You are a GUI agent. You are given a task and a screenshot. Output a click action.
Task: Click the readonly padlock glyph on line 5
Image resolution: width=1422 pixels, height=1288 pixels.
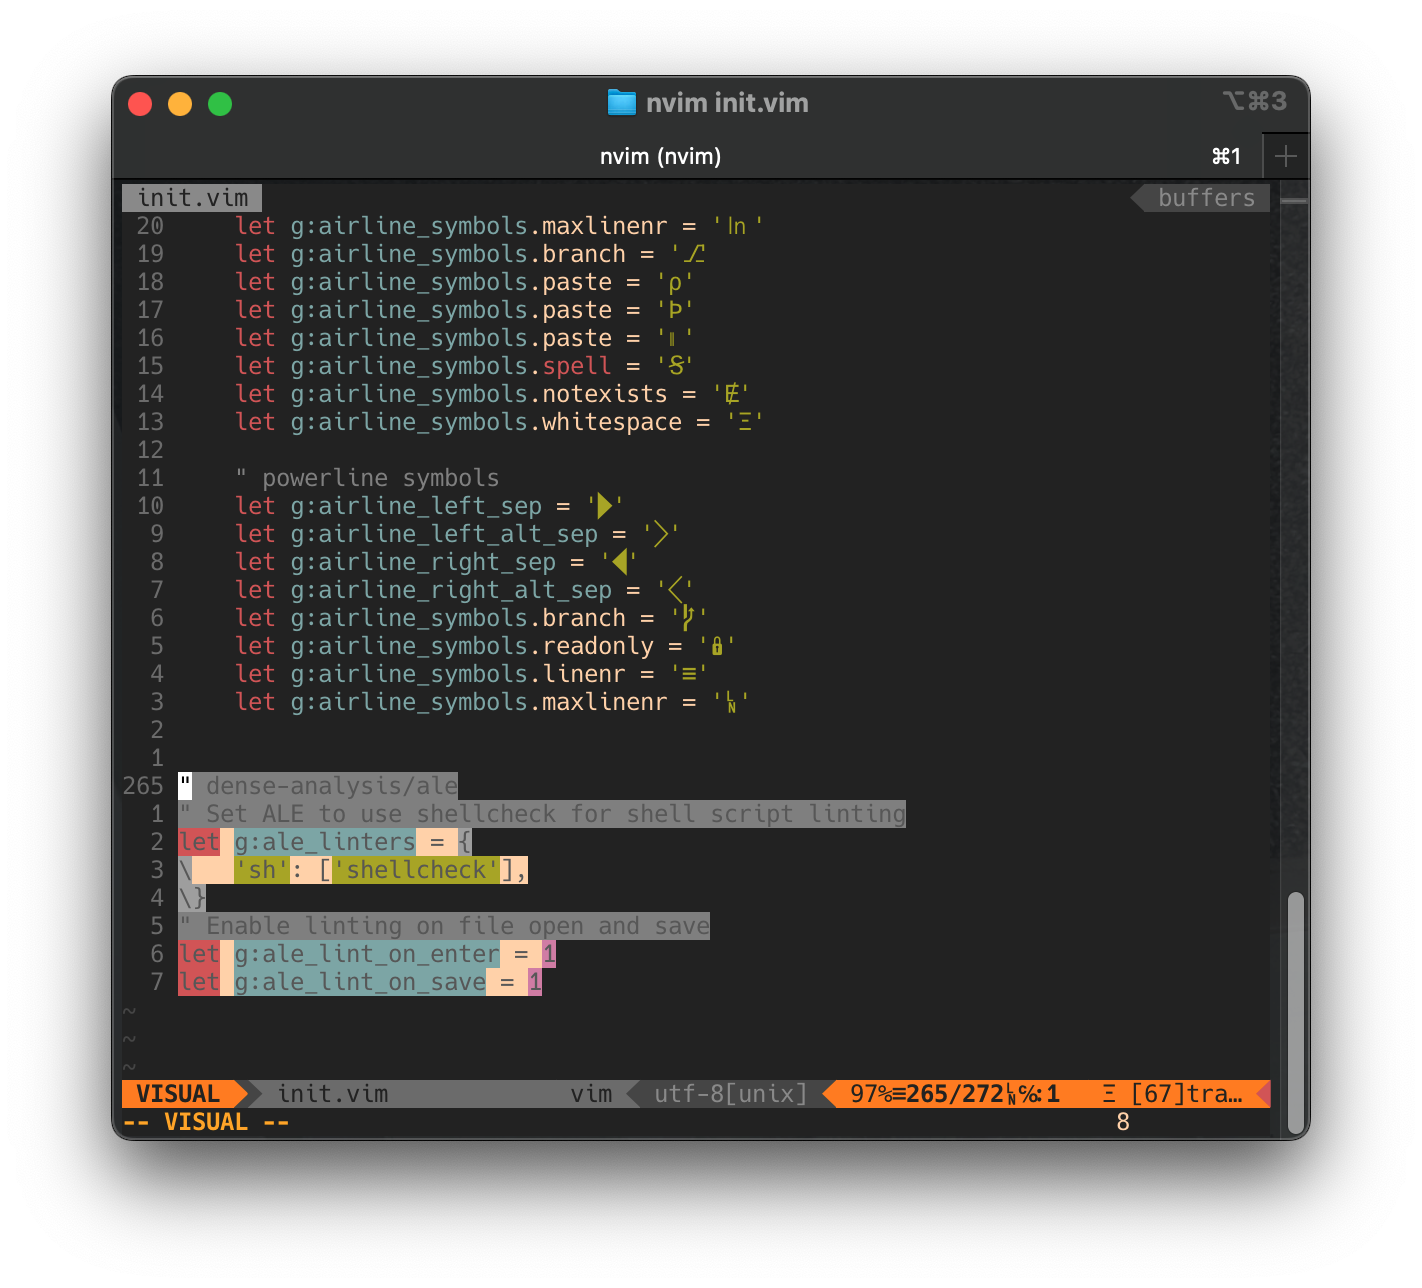pyautogui.click(x=716, y=646)
